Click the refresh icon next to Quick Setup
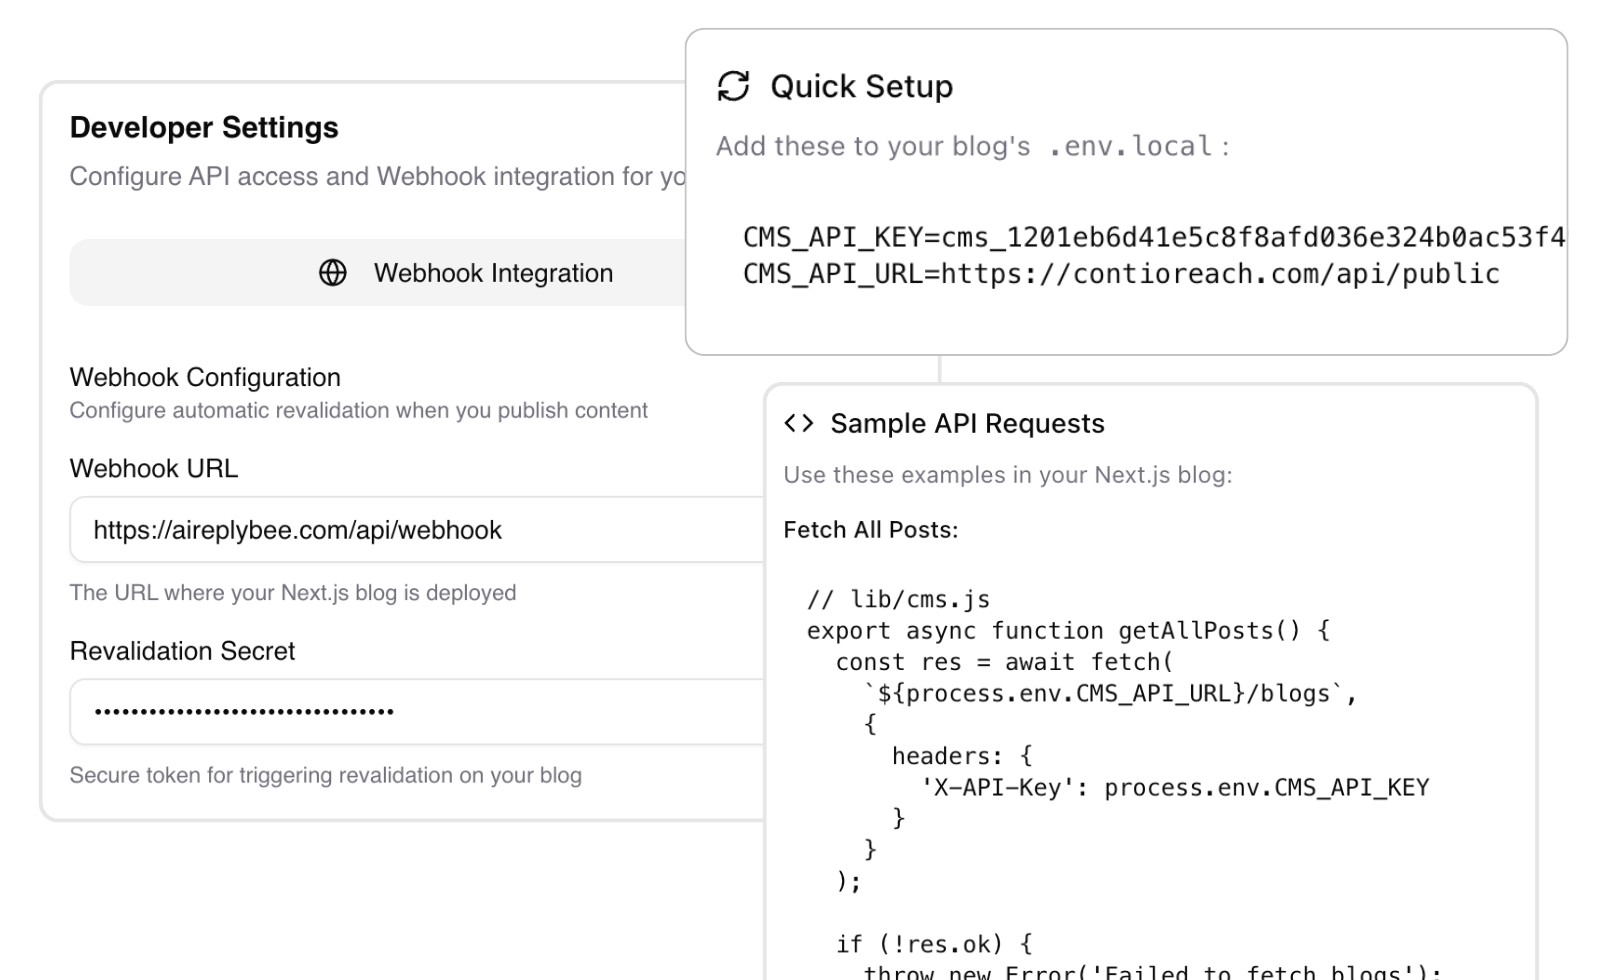 734,86
